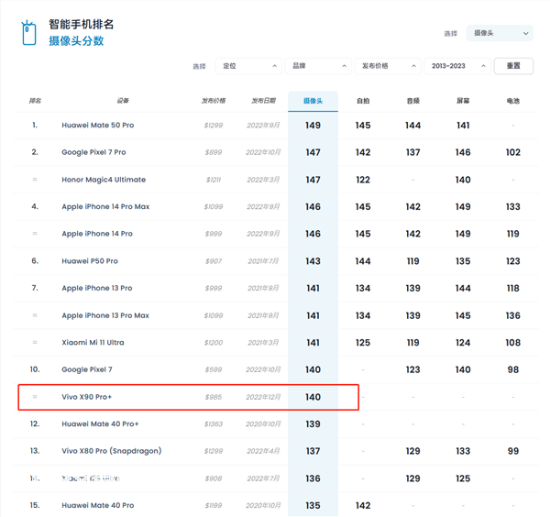Click camera score 143 for Huawei P50 Pro
The image size is (550, 517).
(x=313, y=261)
